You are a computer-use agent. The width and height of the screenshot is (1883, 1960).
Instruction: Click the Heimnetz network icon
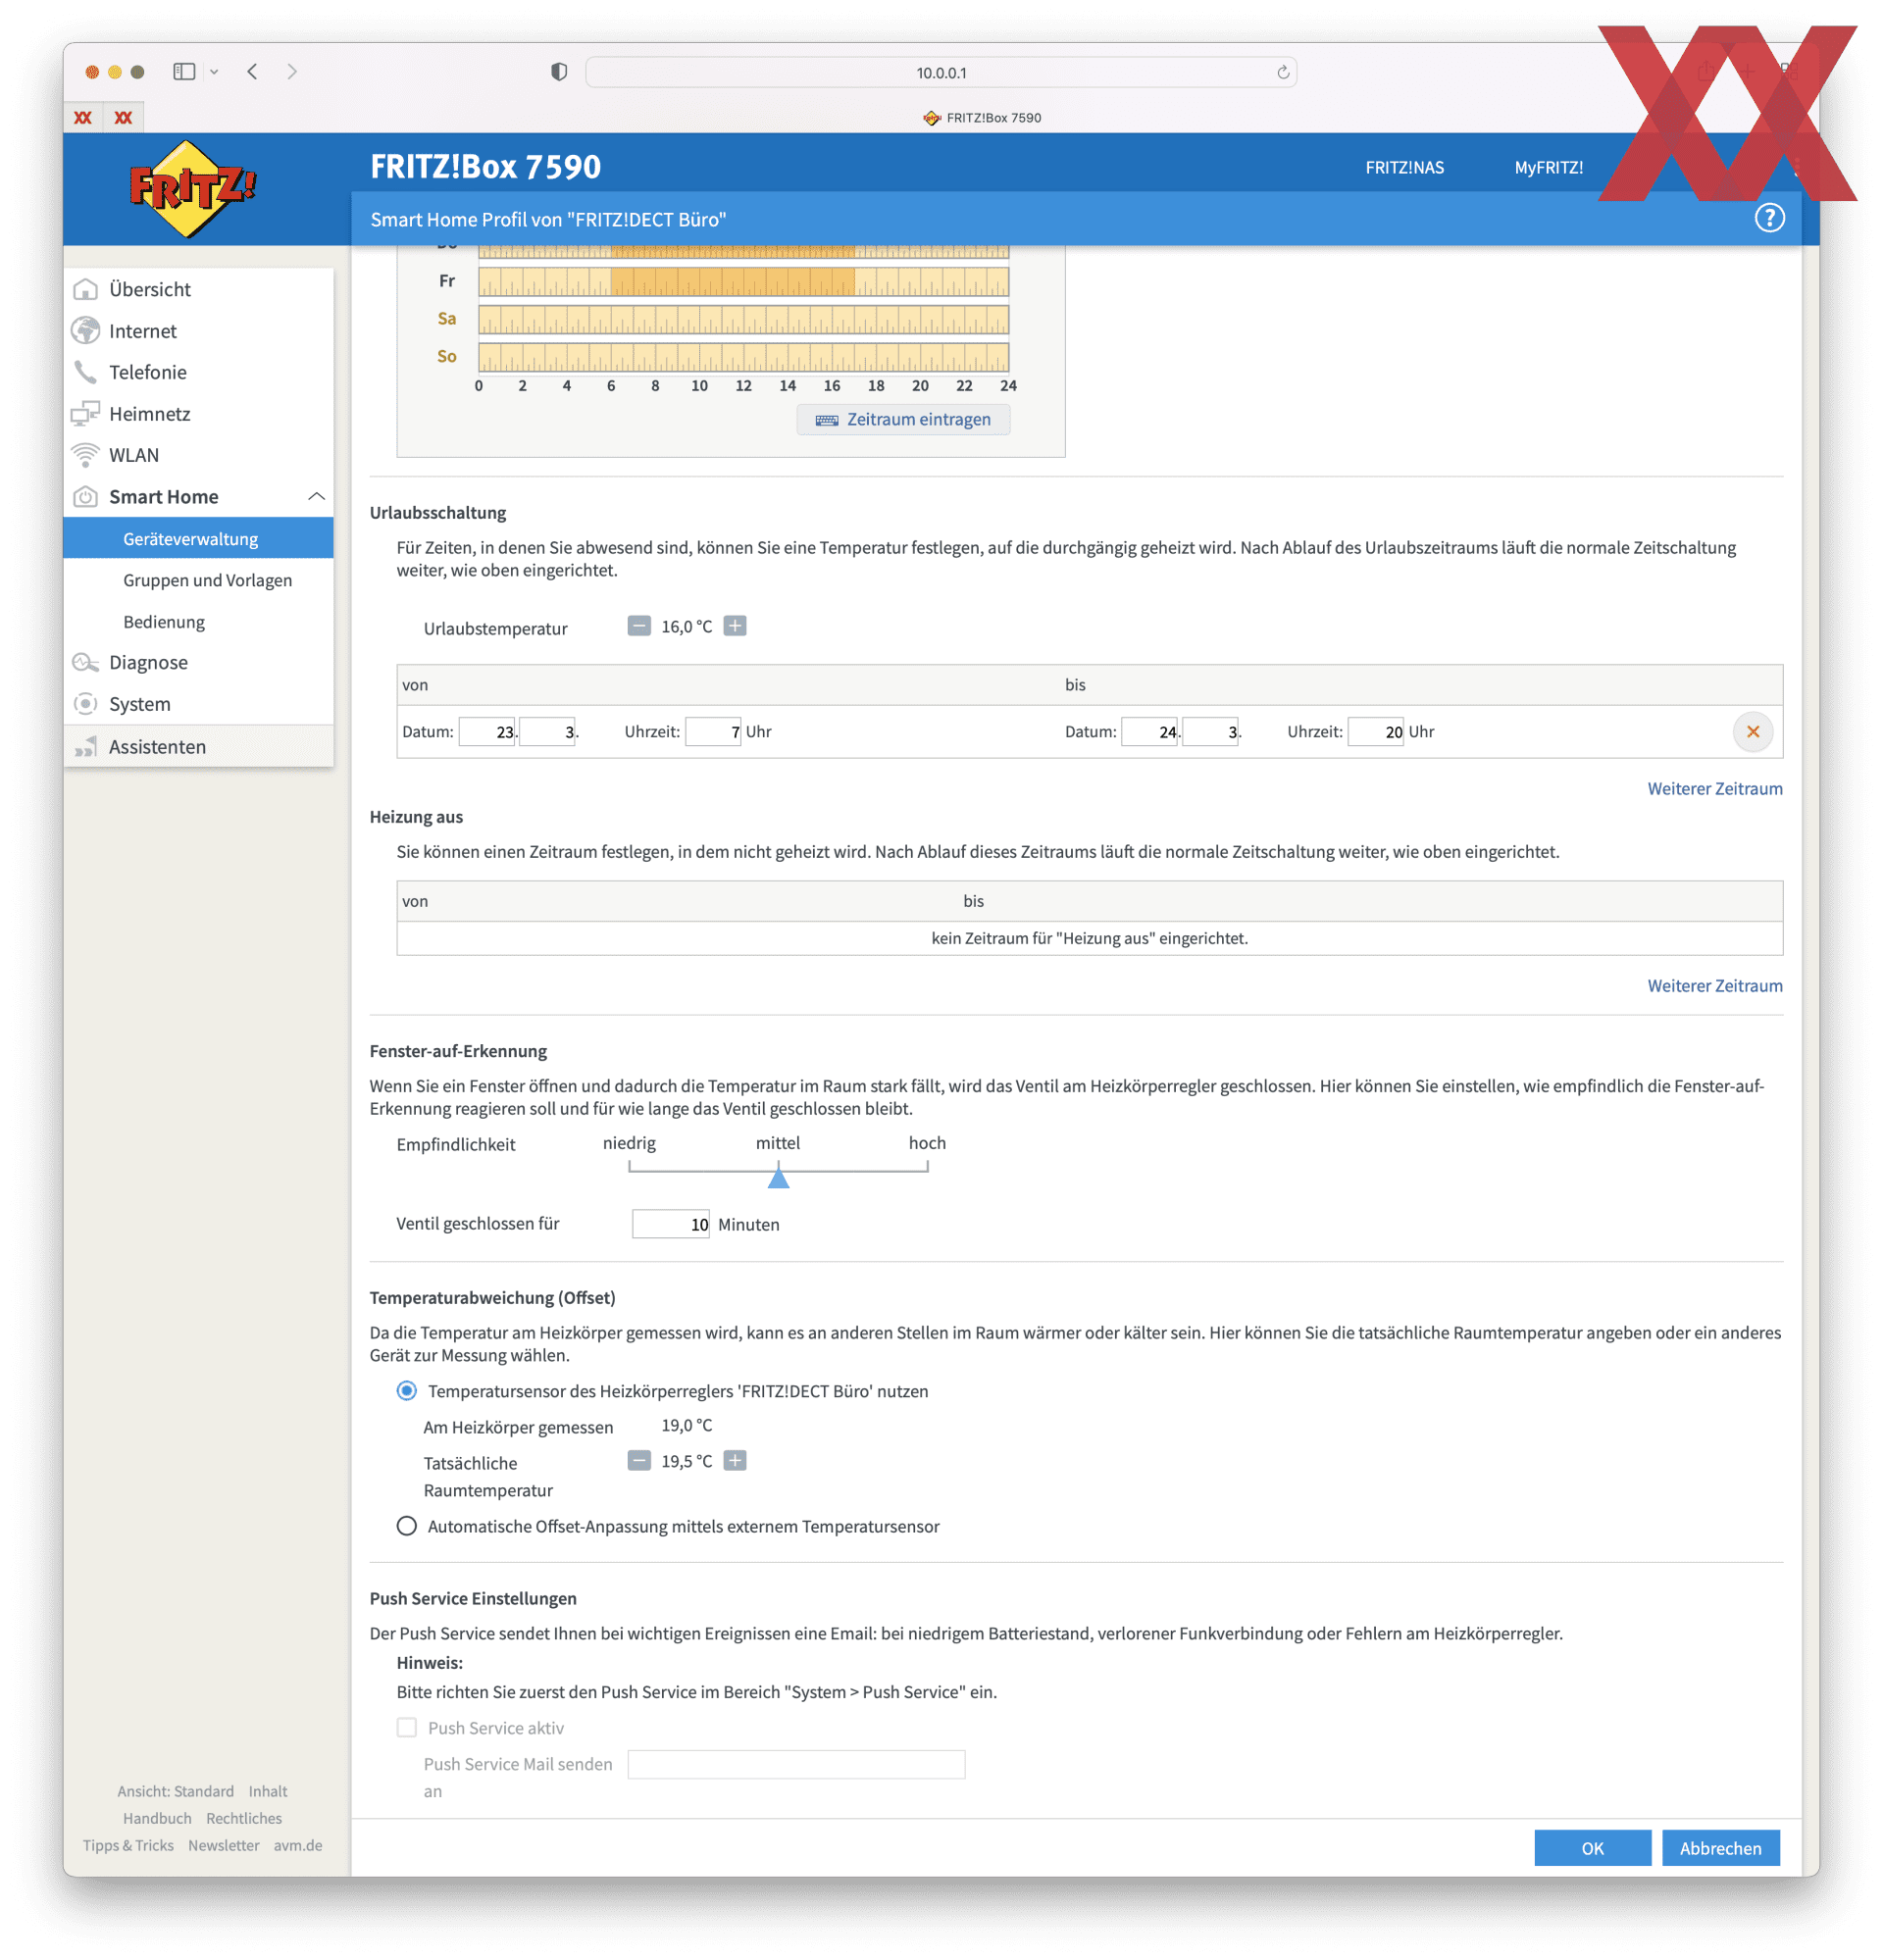86,413
